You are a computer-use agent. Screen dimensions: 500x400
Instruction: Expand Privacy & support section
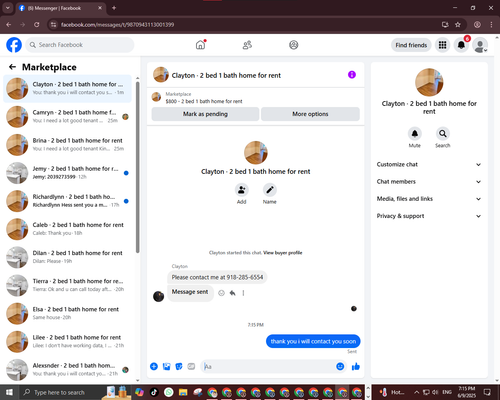pos(429,216)
